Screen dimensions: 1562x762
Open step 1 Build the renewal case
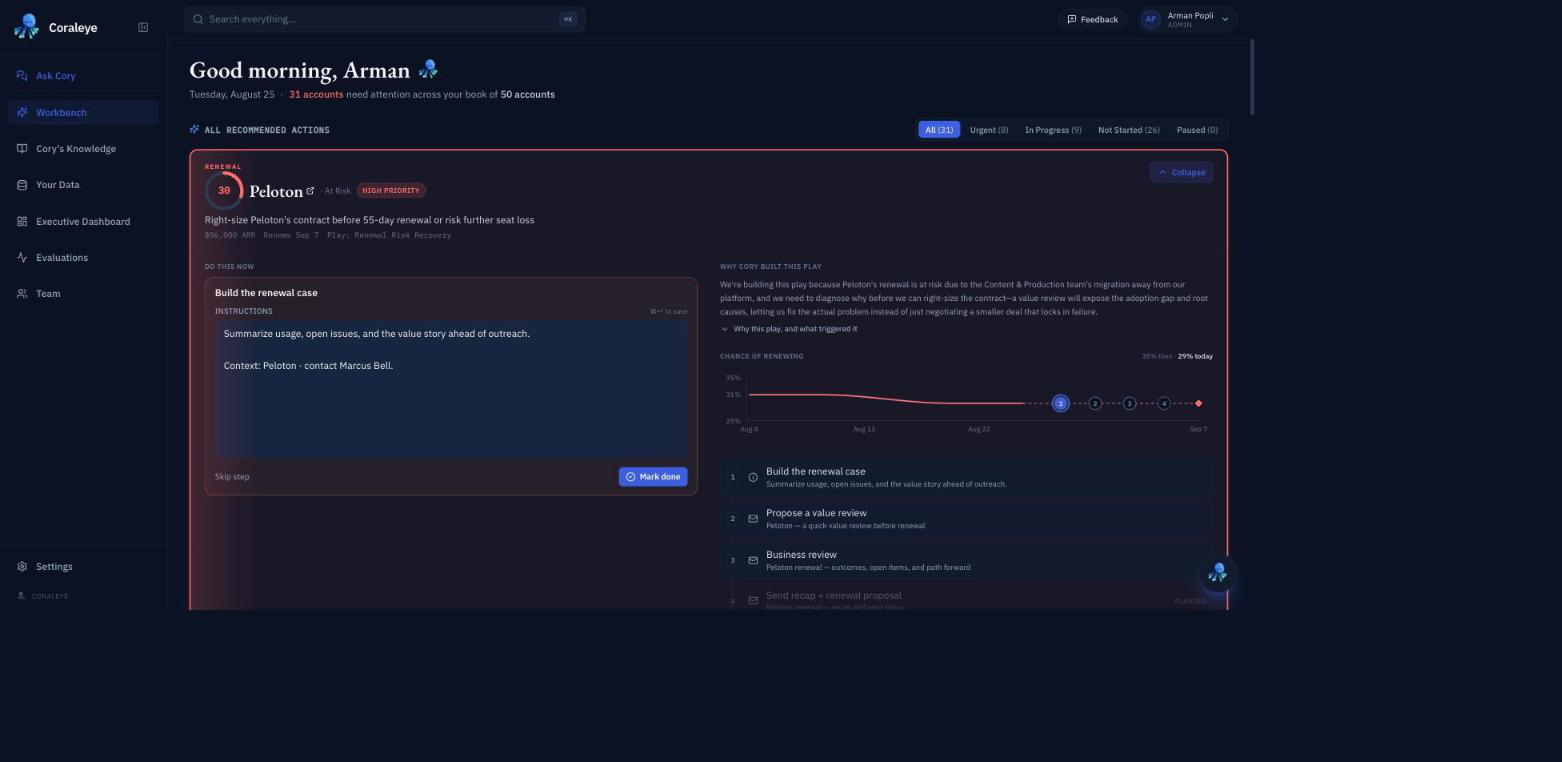967,477
